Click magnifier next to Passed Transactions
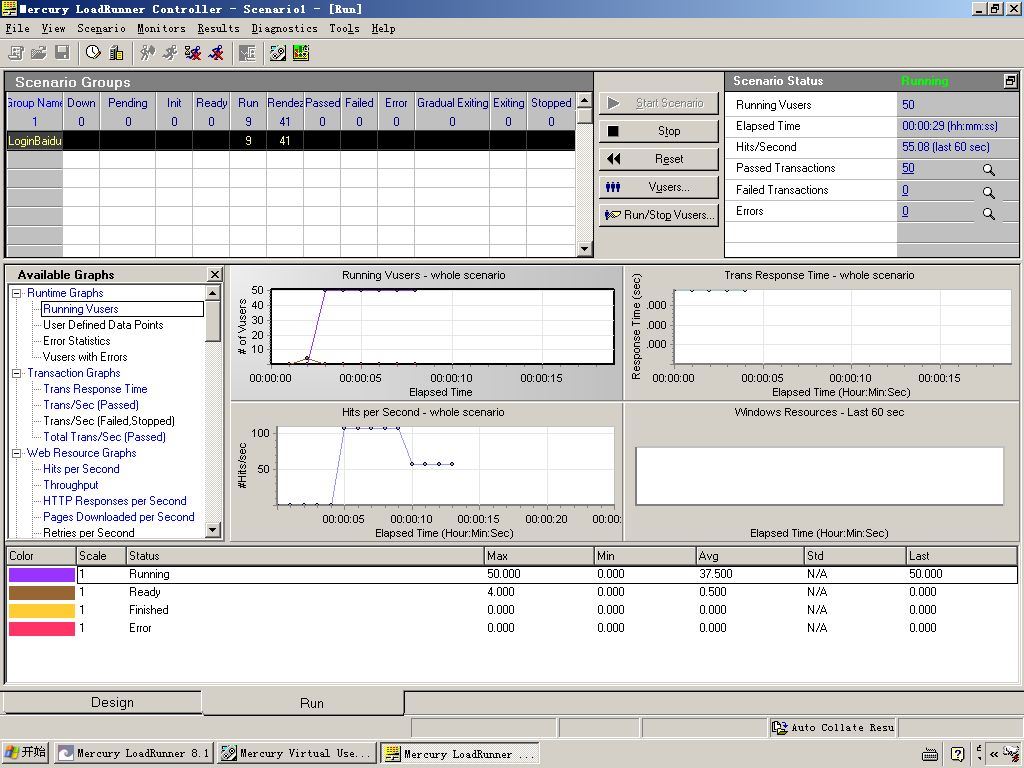1024x768 pixels. coord(988,170)
